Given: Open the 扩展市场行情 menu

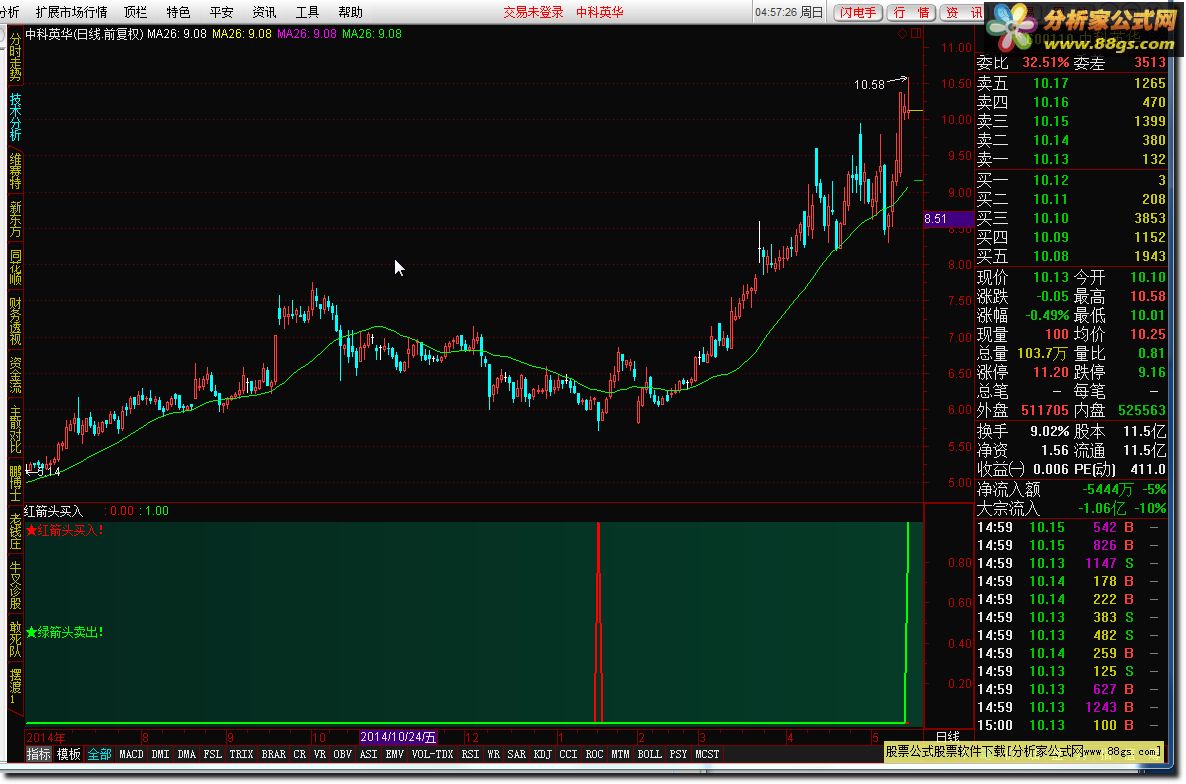Looking at the screenshot, I should tap(71, 12).
